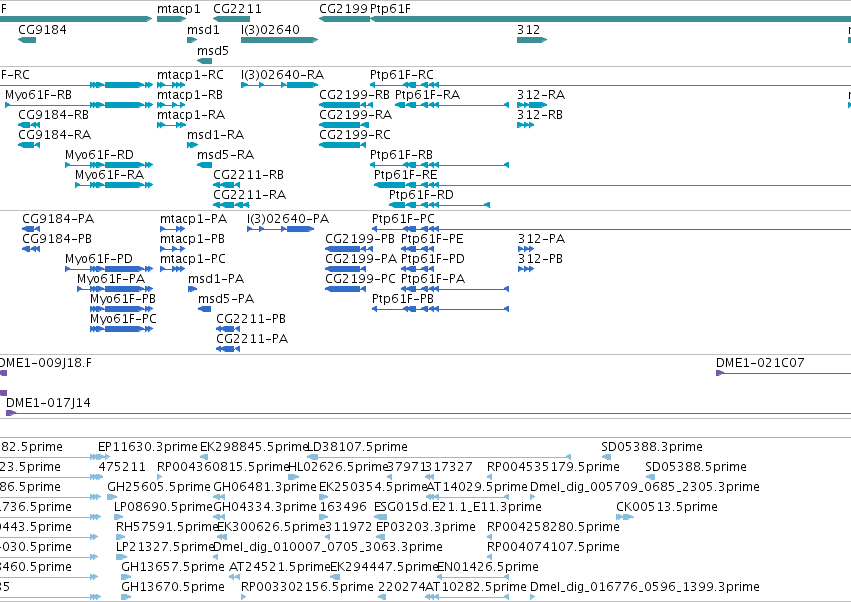Click the Myo61F-PB protein label

point(123,300)
